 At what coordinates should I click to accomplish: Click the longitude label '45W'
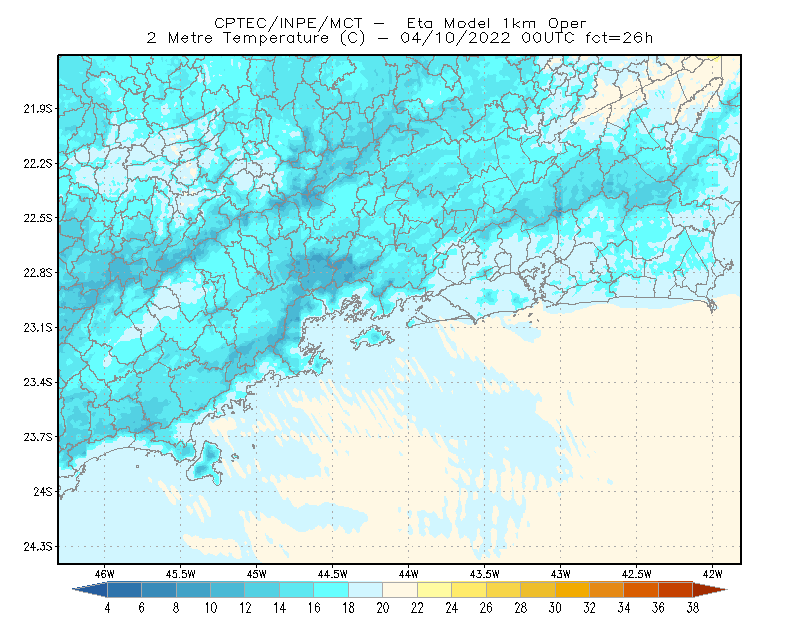tap(257, 574)
